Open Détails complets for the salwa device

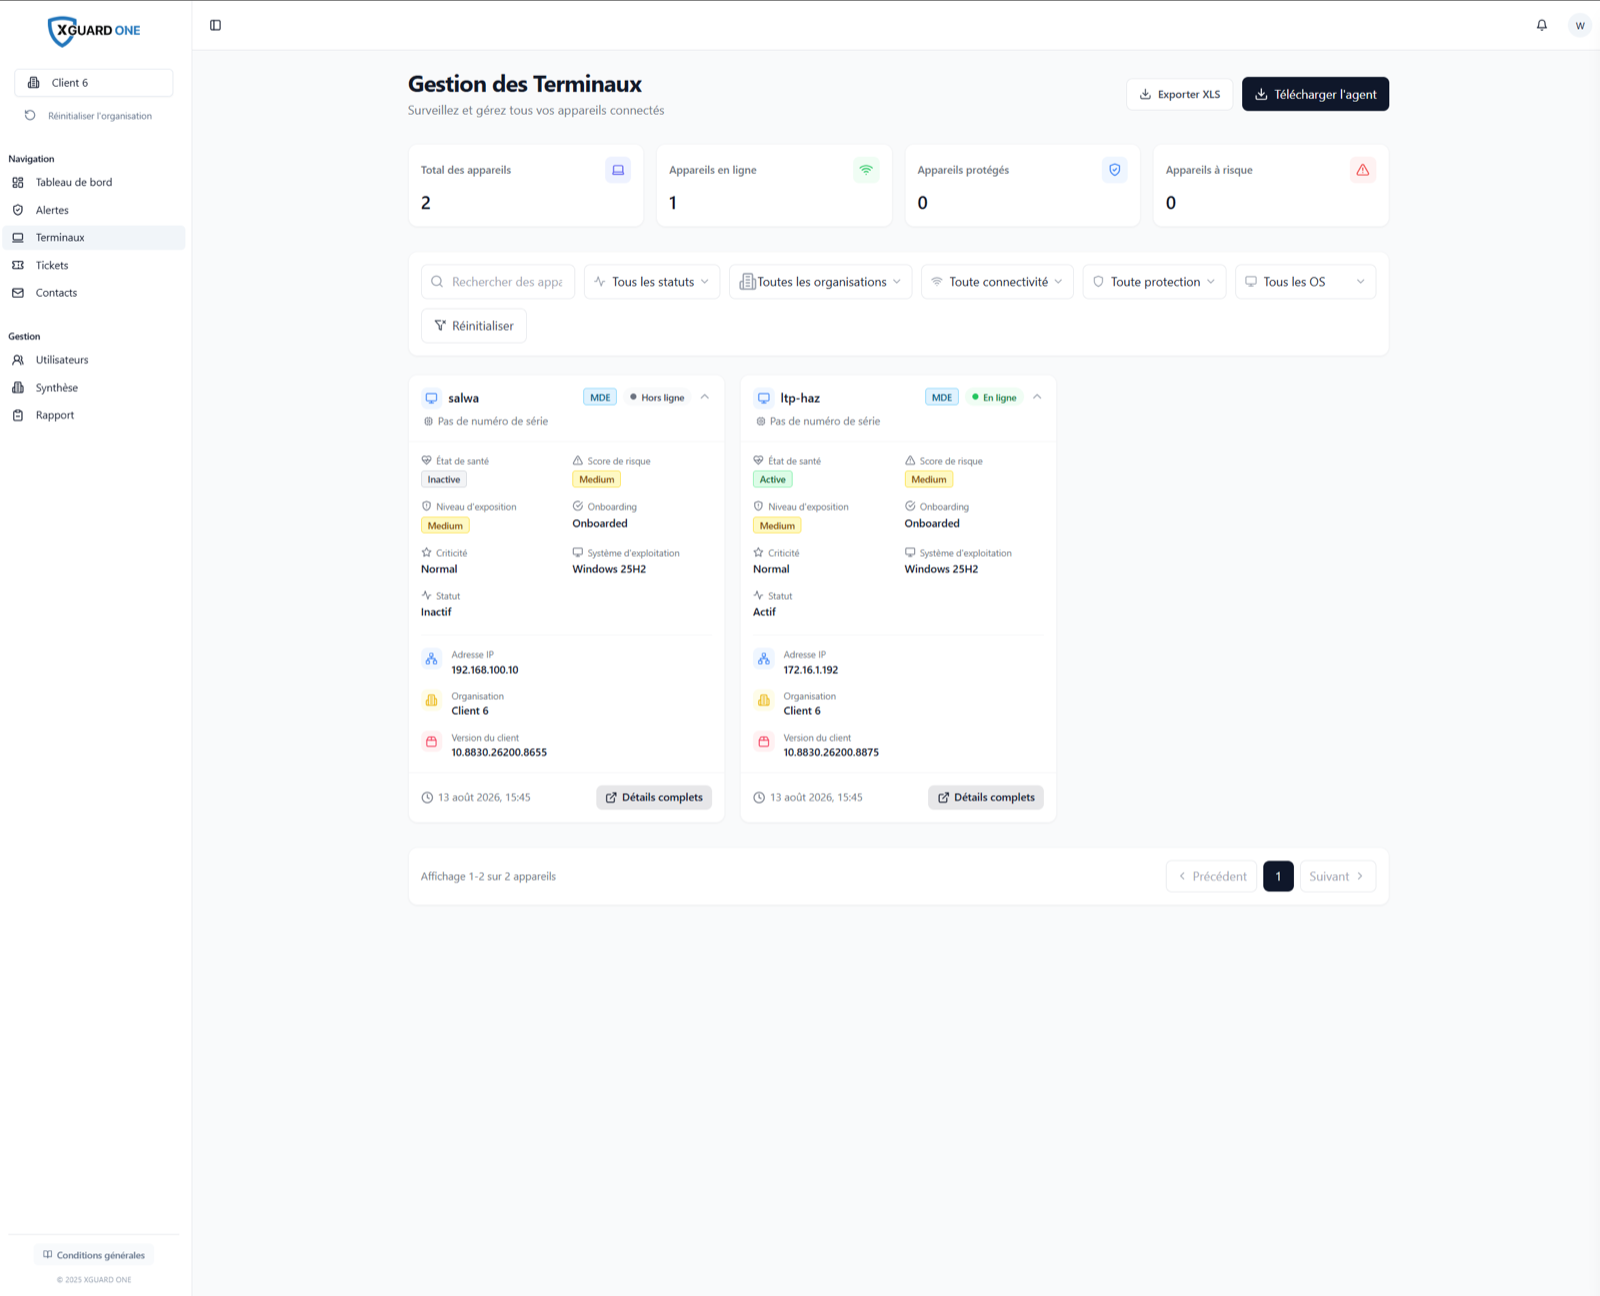point(654,797)
